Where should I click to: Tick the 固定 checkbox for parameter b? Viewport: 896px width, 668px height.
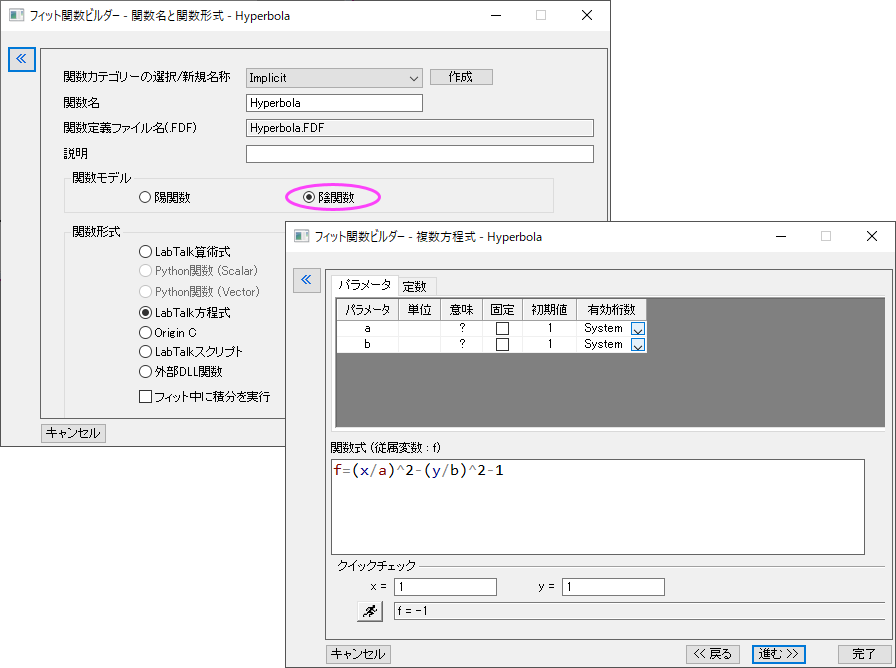(502, 345)
